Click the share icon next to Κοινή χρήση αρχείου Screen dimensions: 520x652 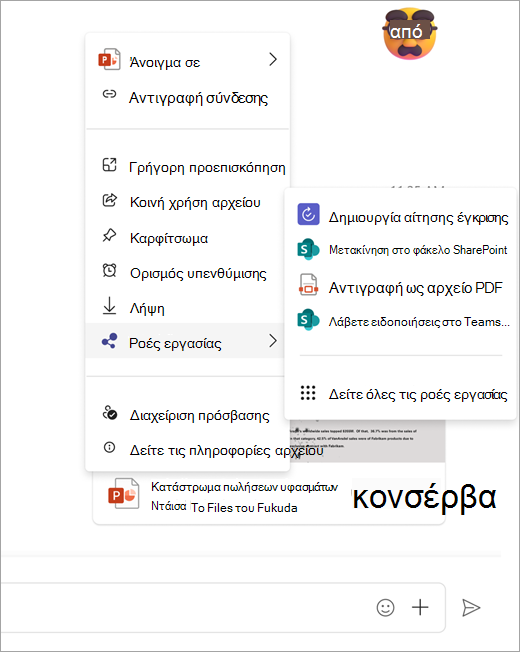(x=110, y=200)
